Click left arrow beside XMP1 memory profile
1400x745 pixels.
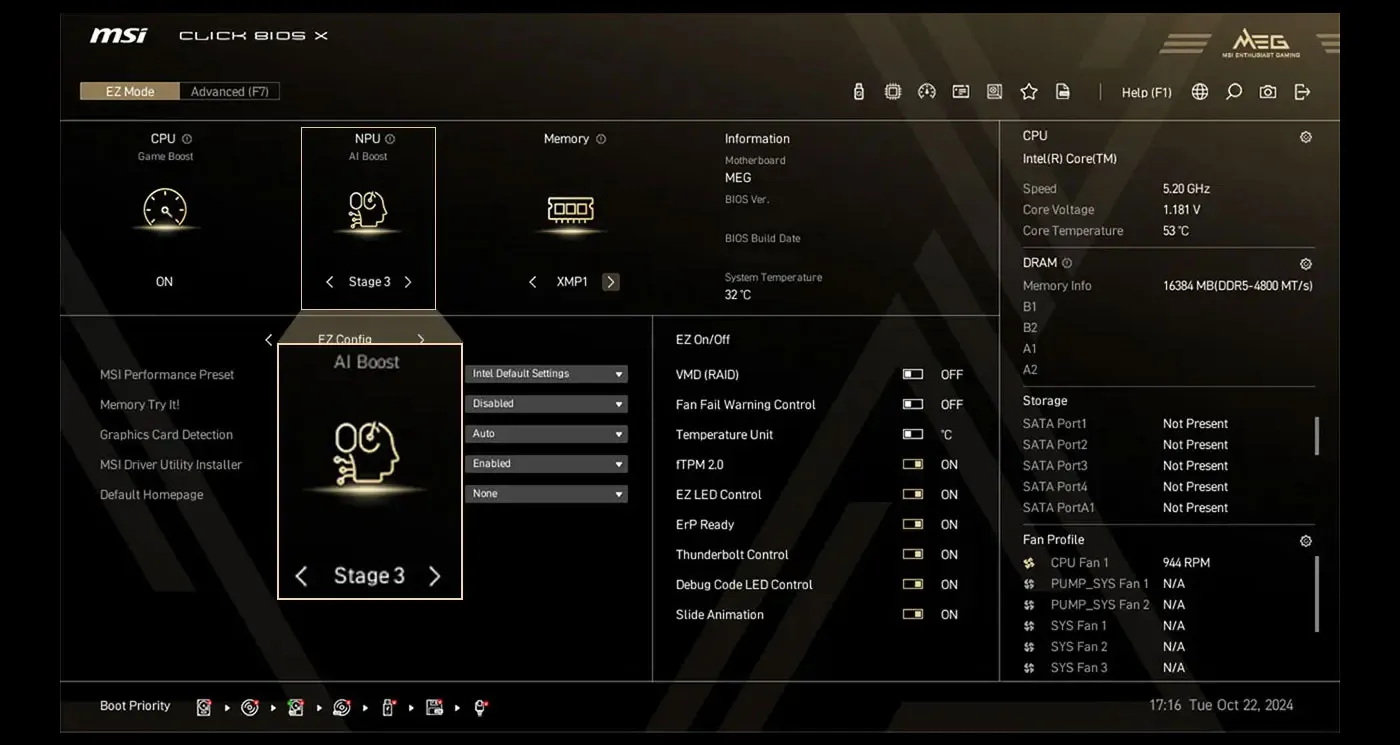(533, 282)
